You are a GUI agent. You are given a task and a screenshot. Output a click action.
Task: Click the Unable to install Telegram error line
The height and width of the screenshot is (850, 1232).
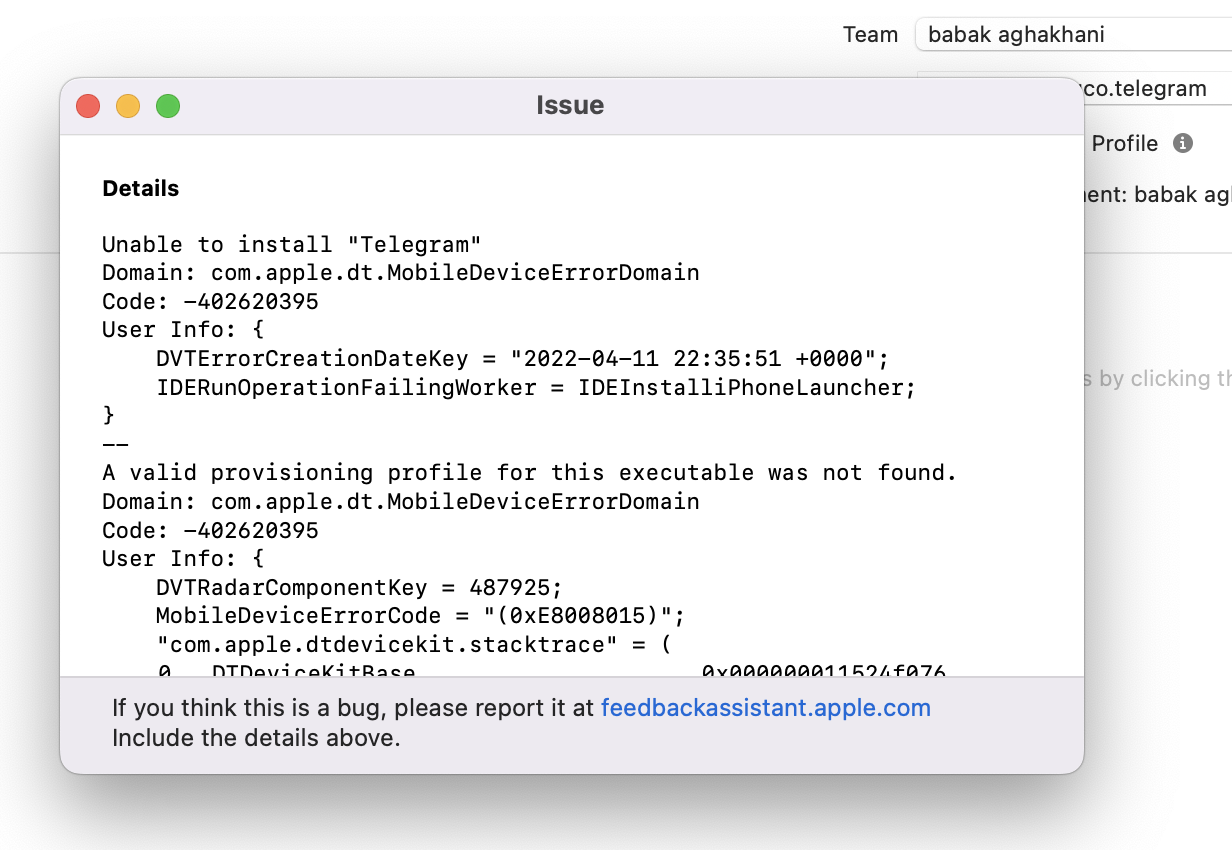pos(290,243)
